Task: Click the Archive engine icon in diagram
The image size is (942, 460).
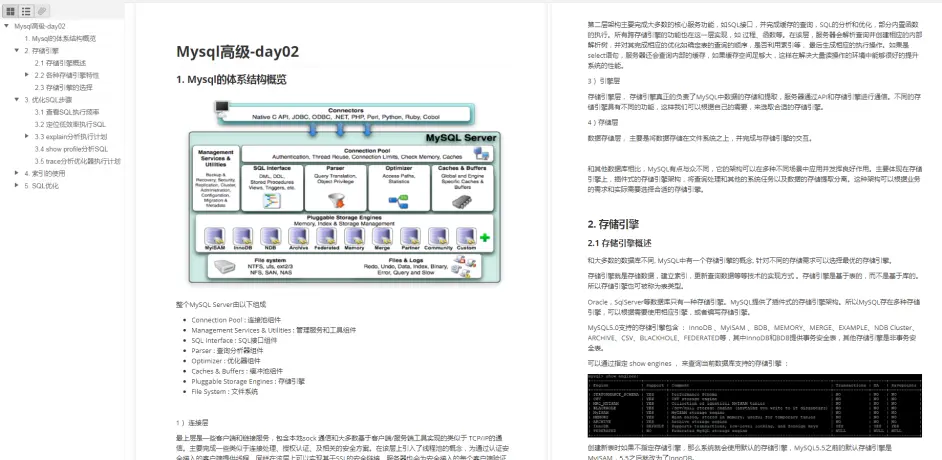Action: (x=298, y=236)
